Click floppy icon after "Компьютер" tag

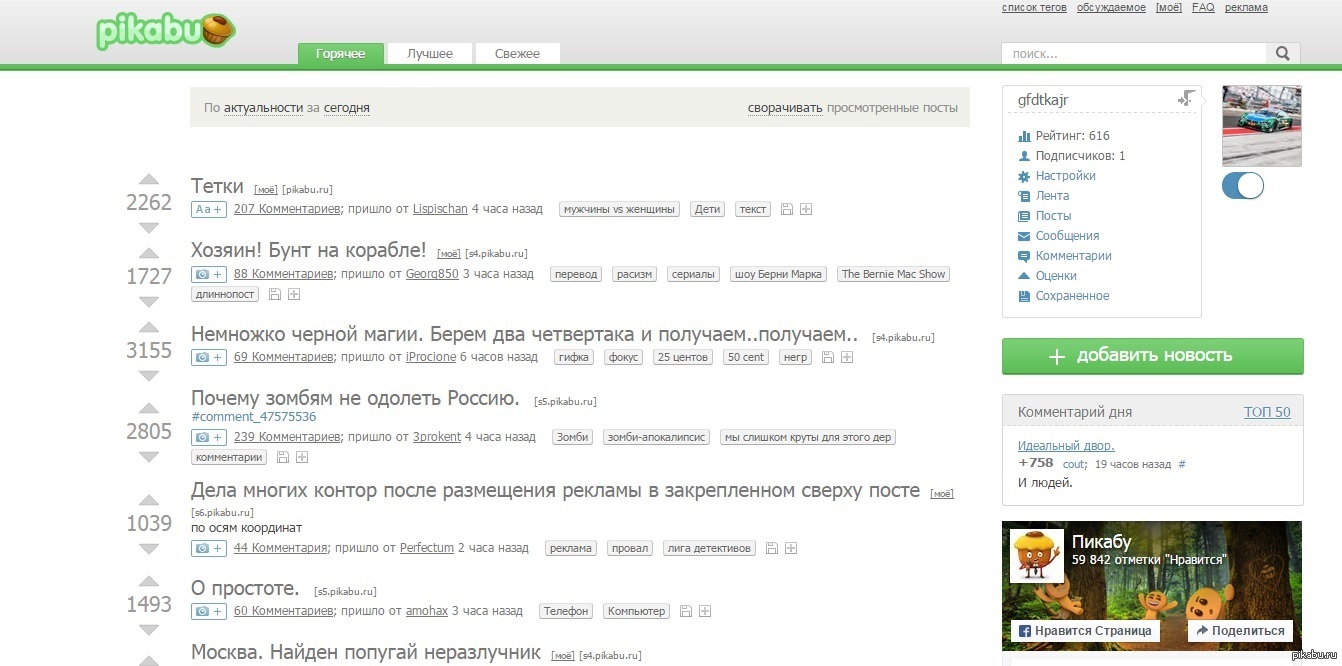point(685,611)
